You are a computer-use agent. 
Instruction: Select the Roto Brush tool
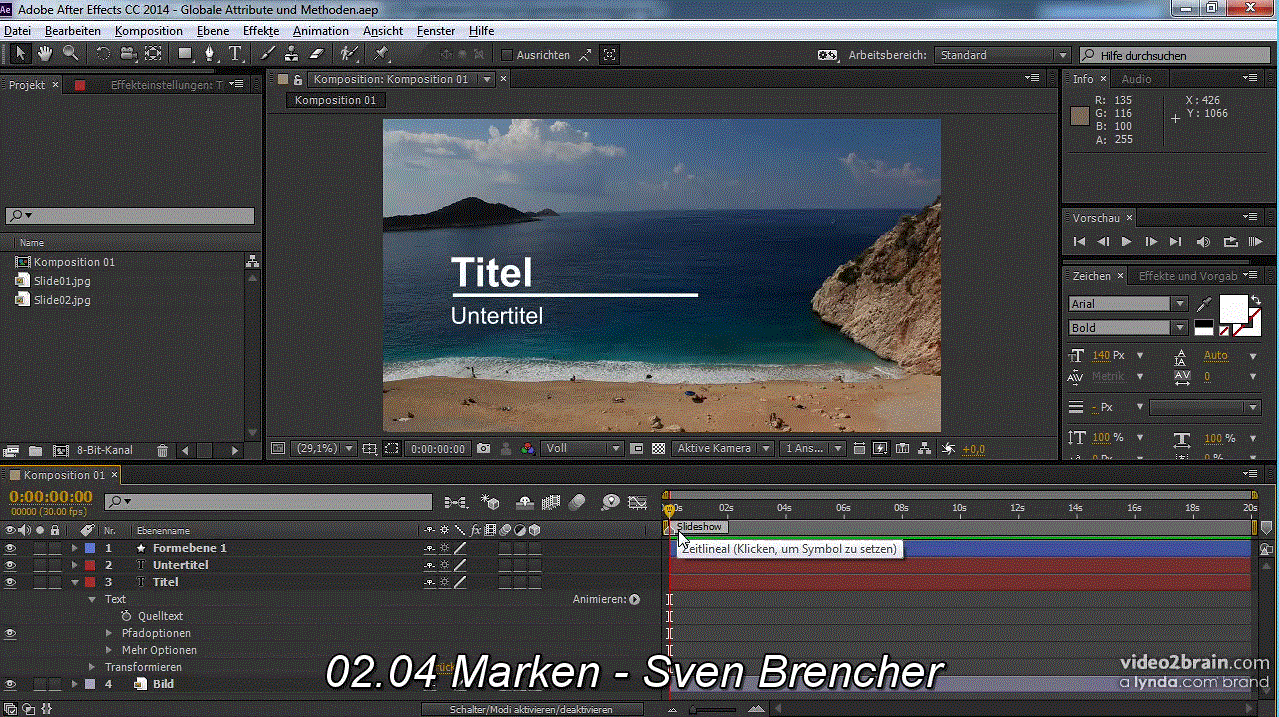click(x=349, y=54)
